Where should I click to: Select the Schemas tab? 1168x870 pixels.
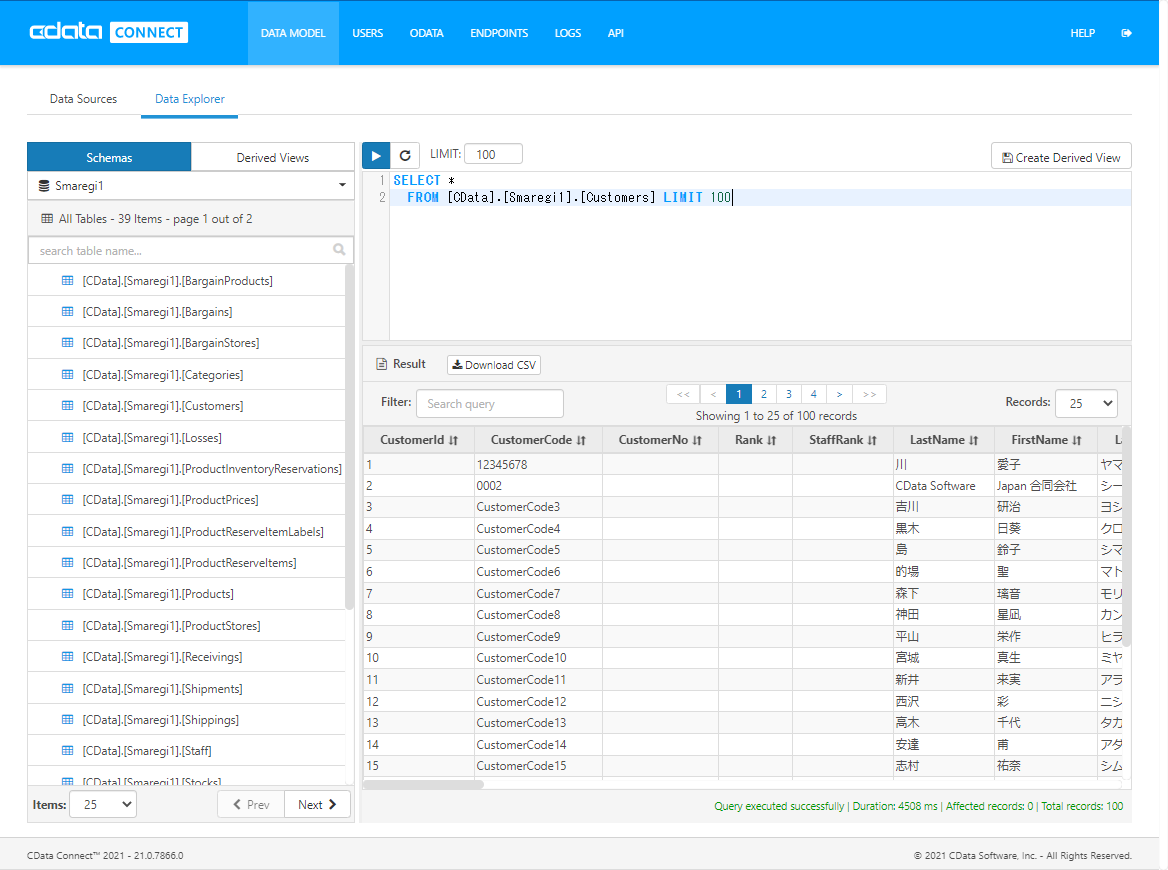coord(109,157)
